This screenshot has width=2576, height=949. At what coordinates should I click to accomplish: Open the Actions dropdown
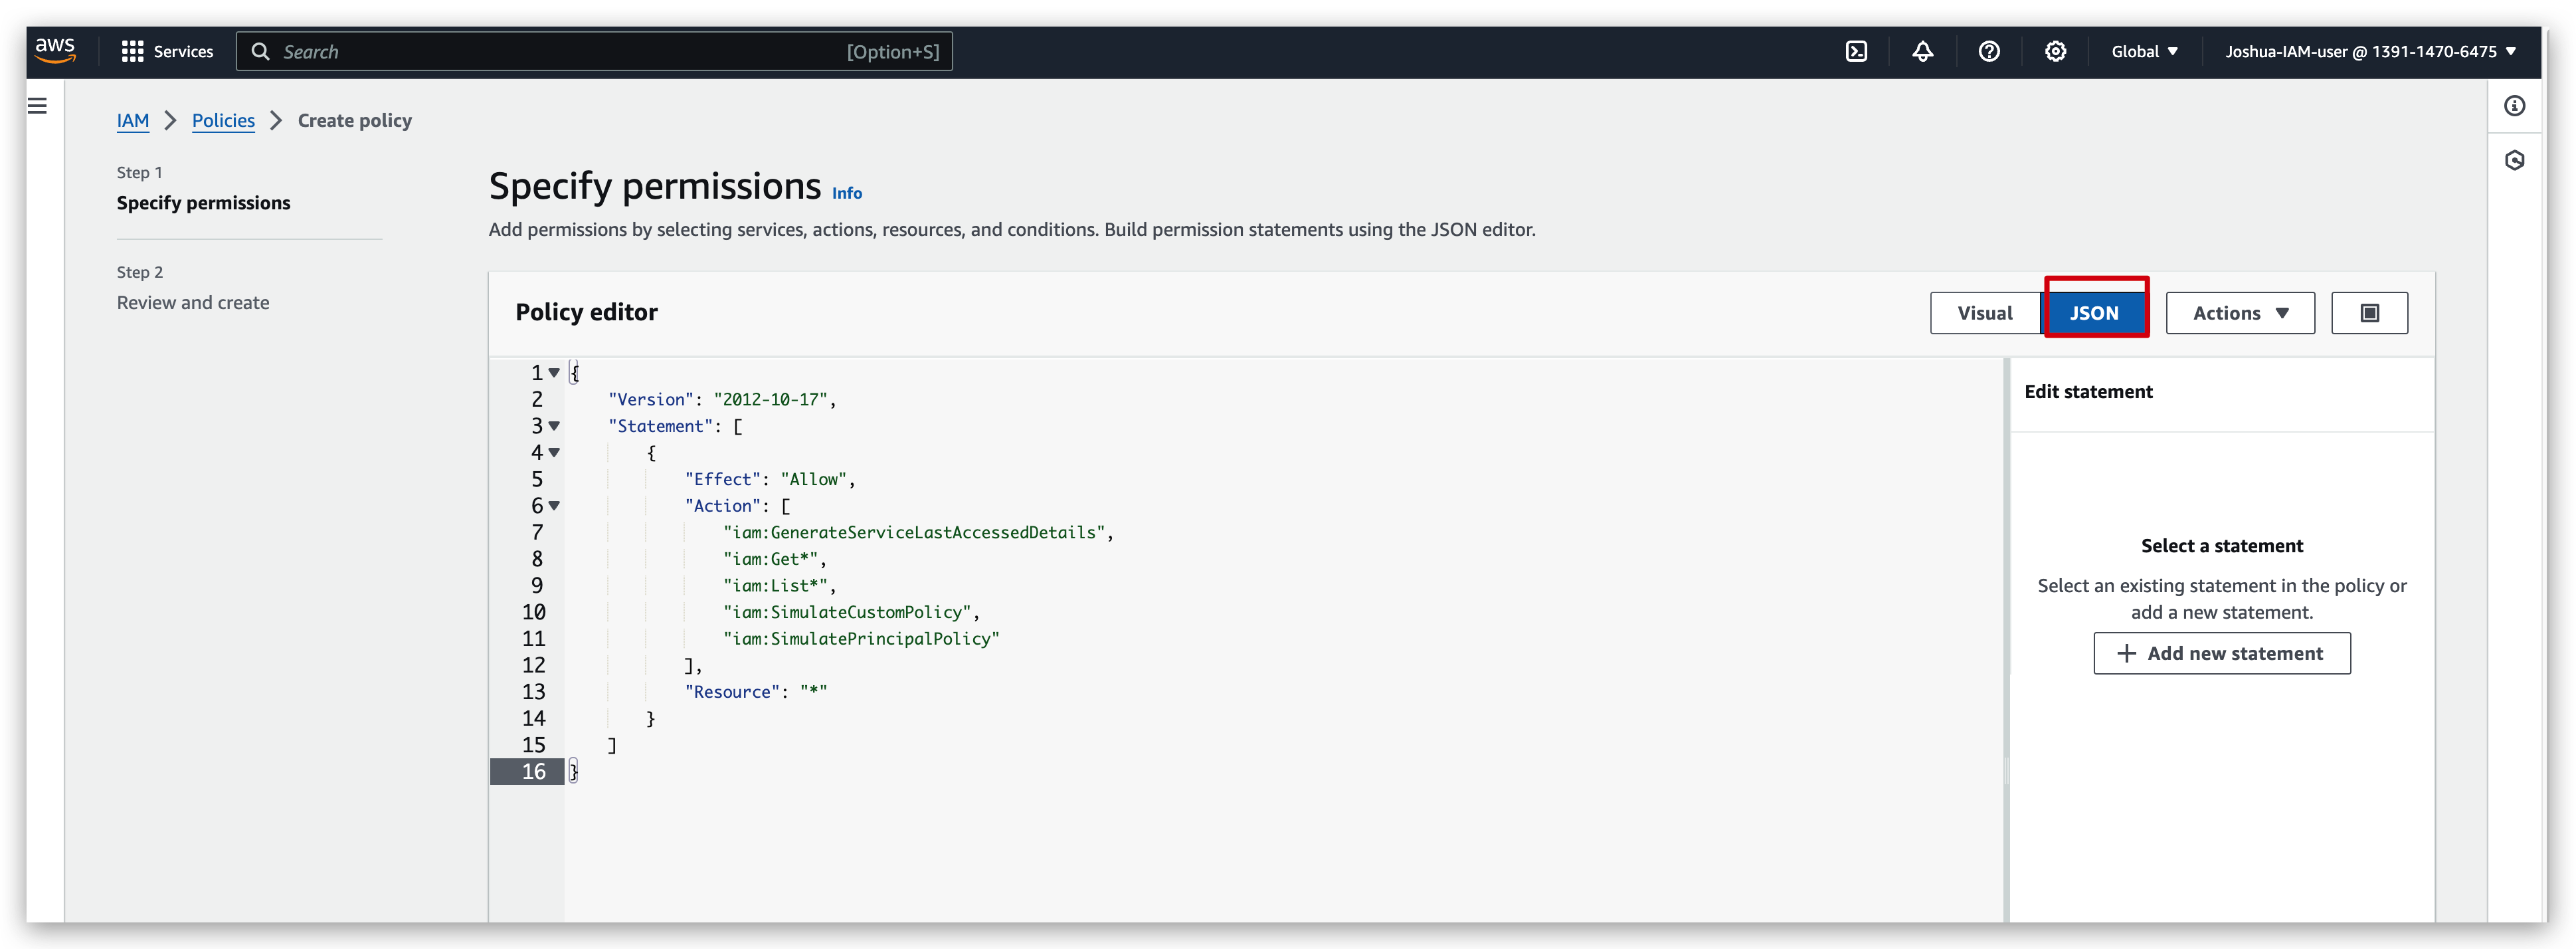(2239, 312)
